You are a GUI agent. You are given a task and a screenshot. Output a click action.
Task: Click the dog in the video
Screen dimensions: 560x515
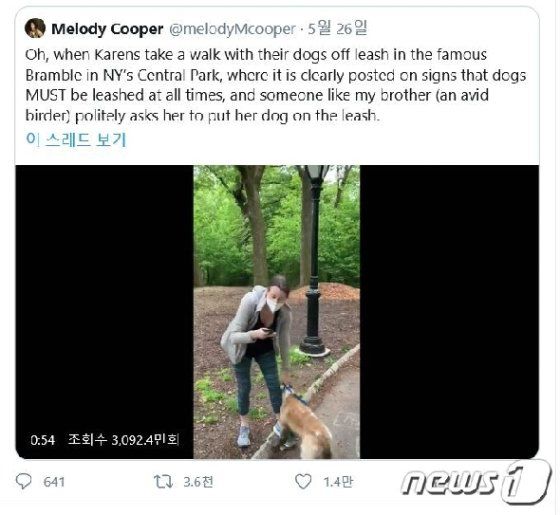[304, 423]
